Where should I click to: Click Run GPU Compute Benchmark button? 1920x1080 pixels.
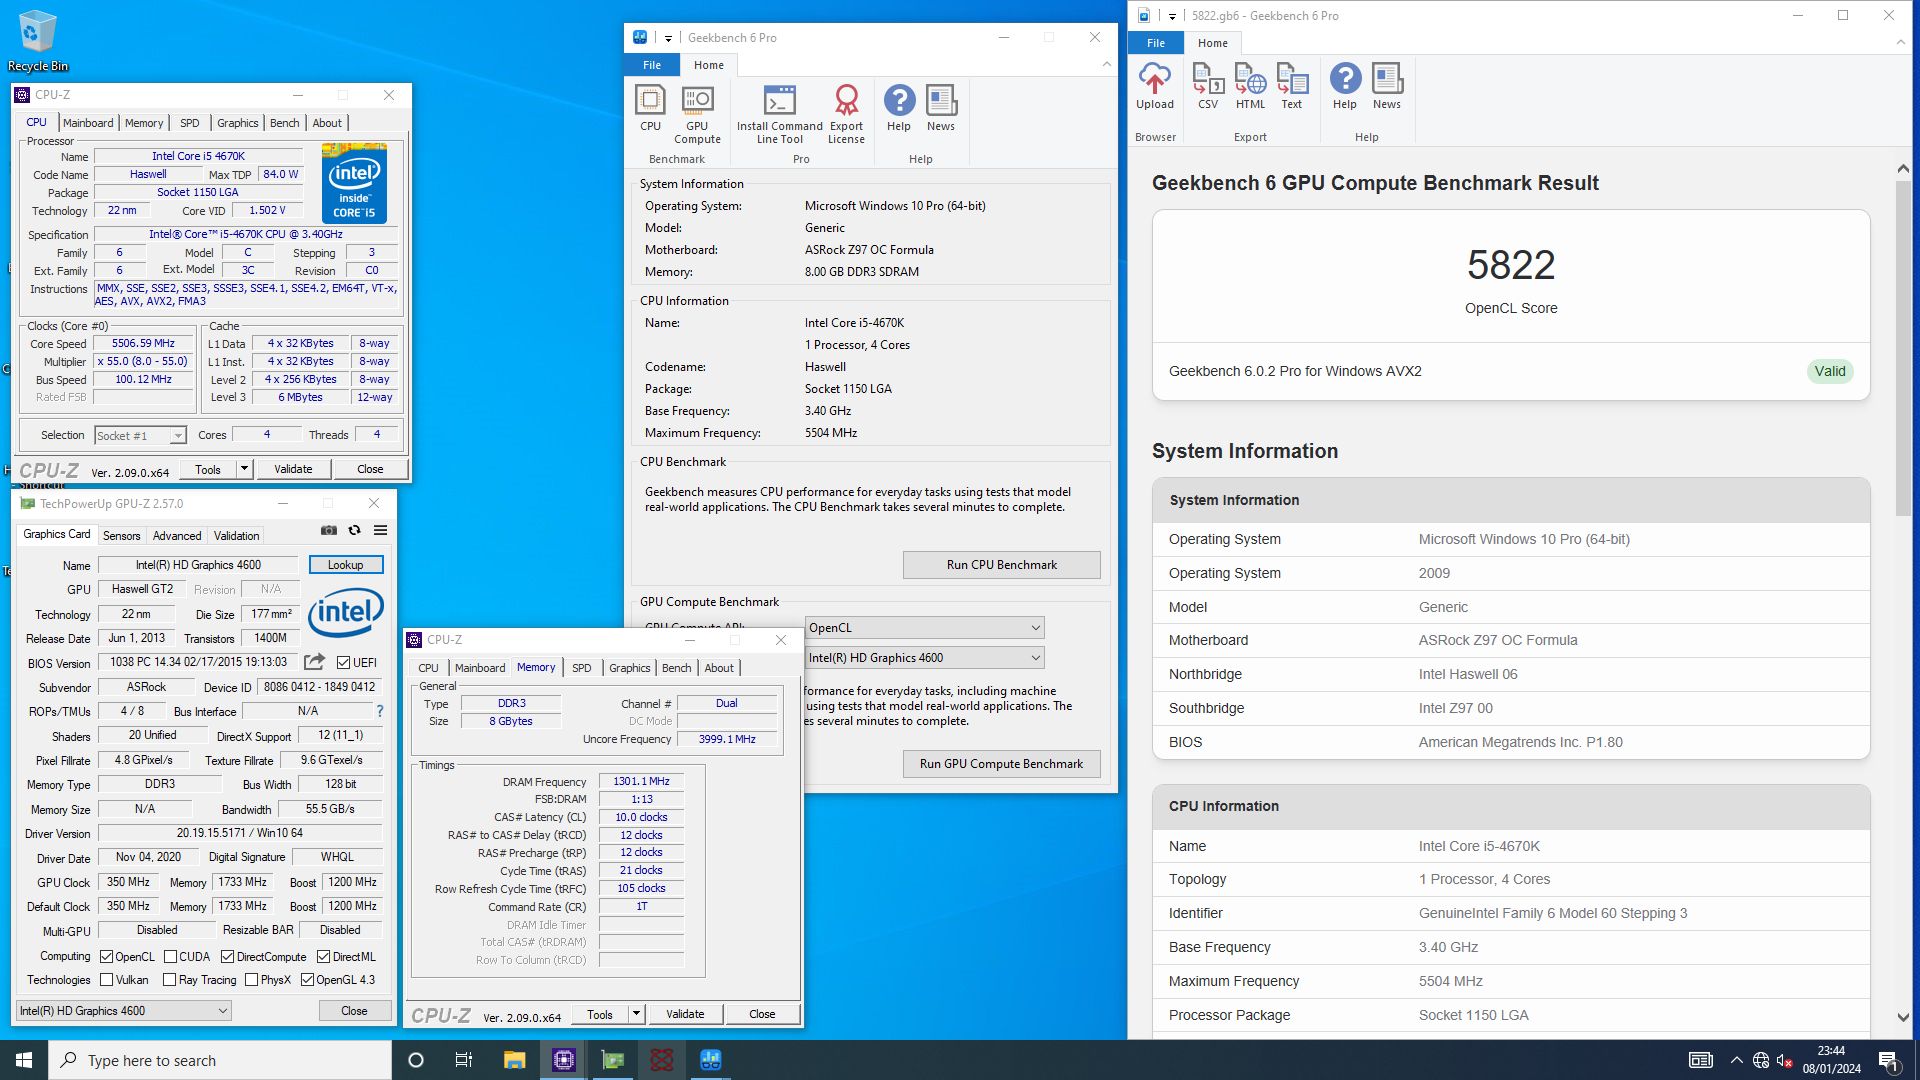[x=1001, y=764]
